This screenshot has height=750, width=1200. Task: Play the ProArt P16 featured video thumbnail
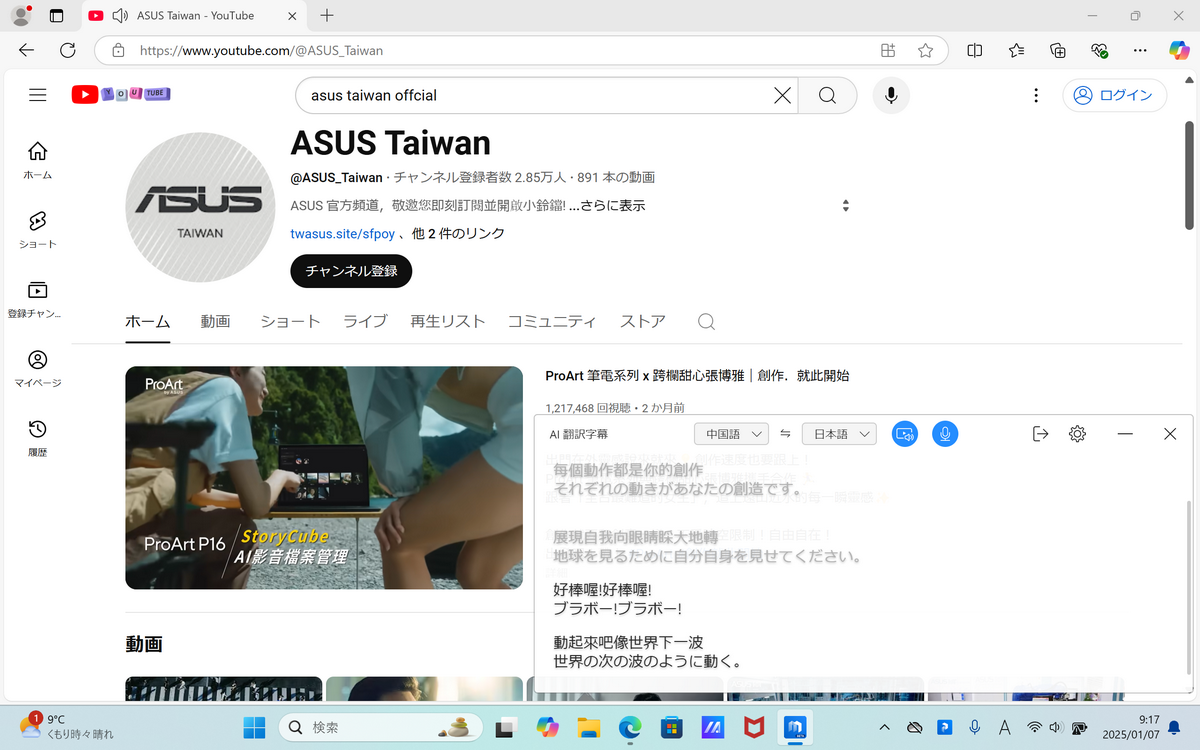[x=324, y=478]
